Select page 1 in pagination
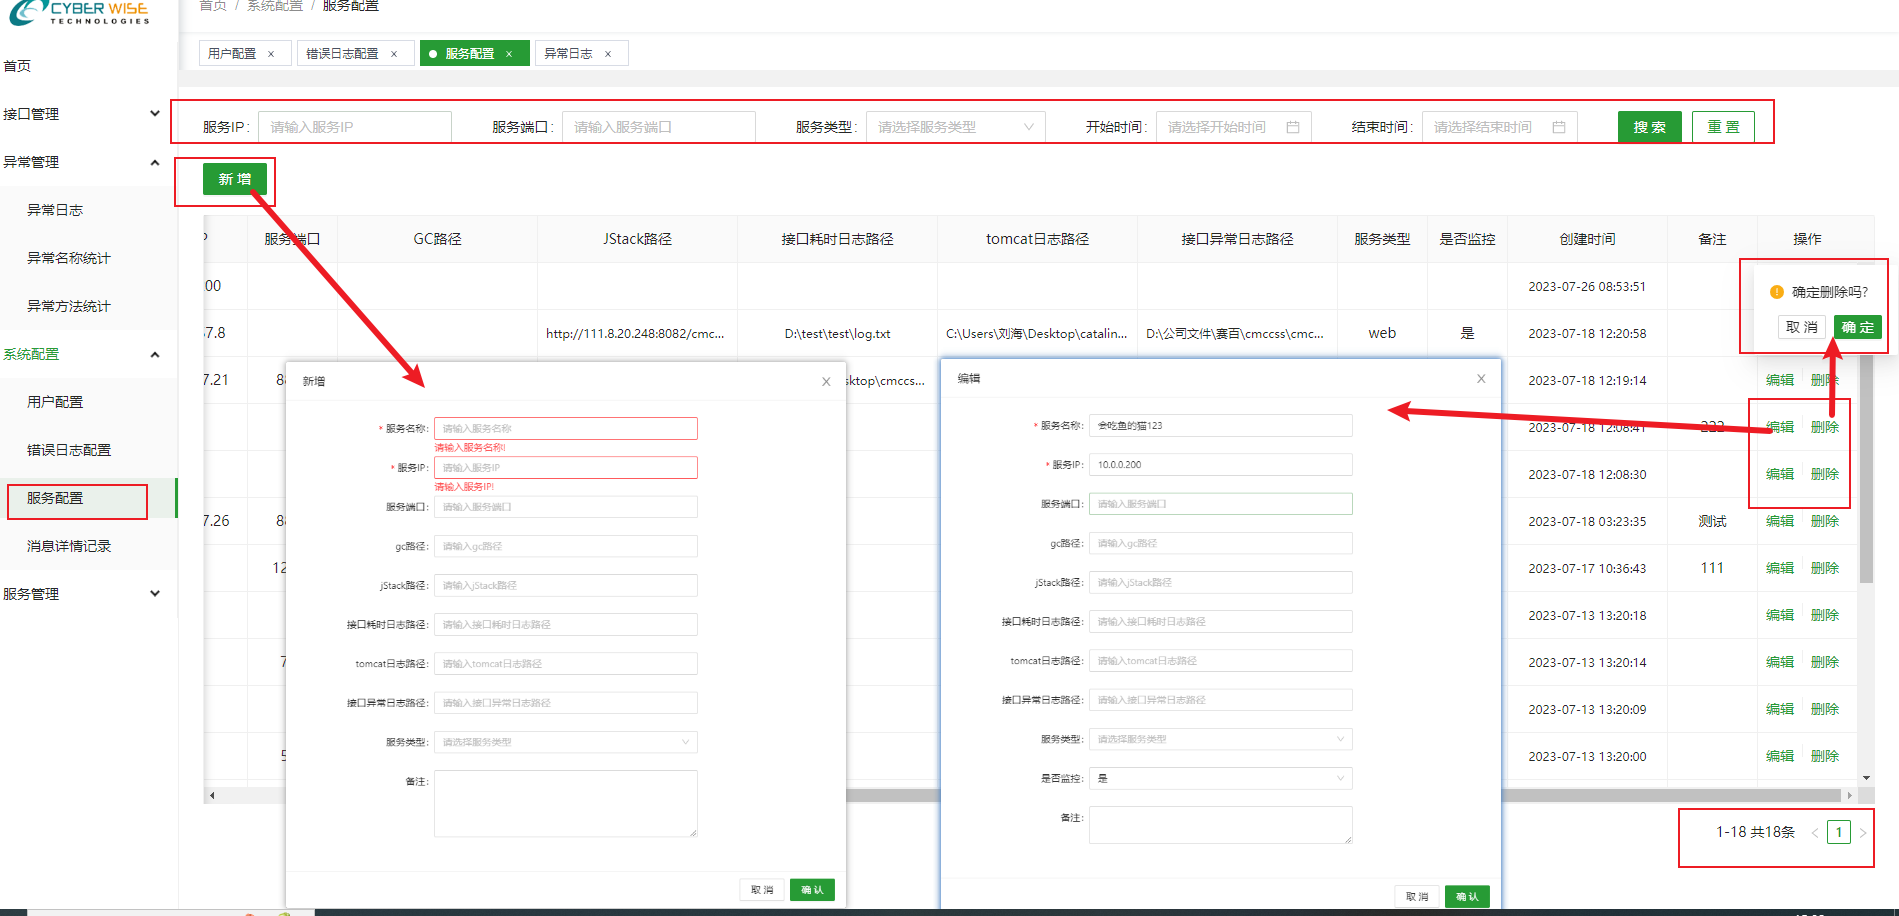The image size is (1899, 916). coord(1839,832)
